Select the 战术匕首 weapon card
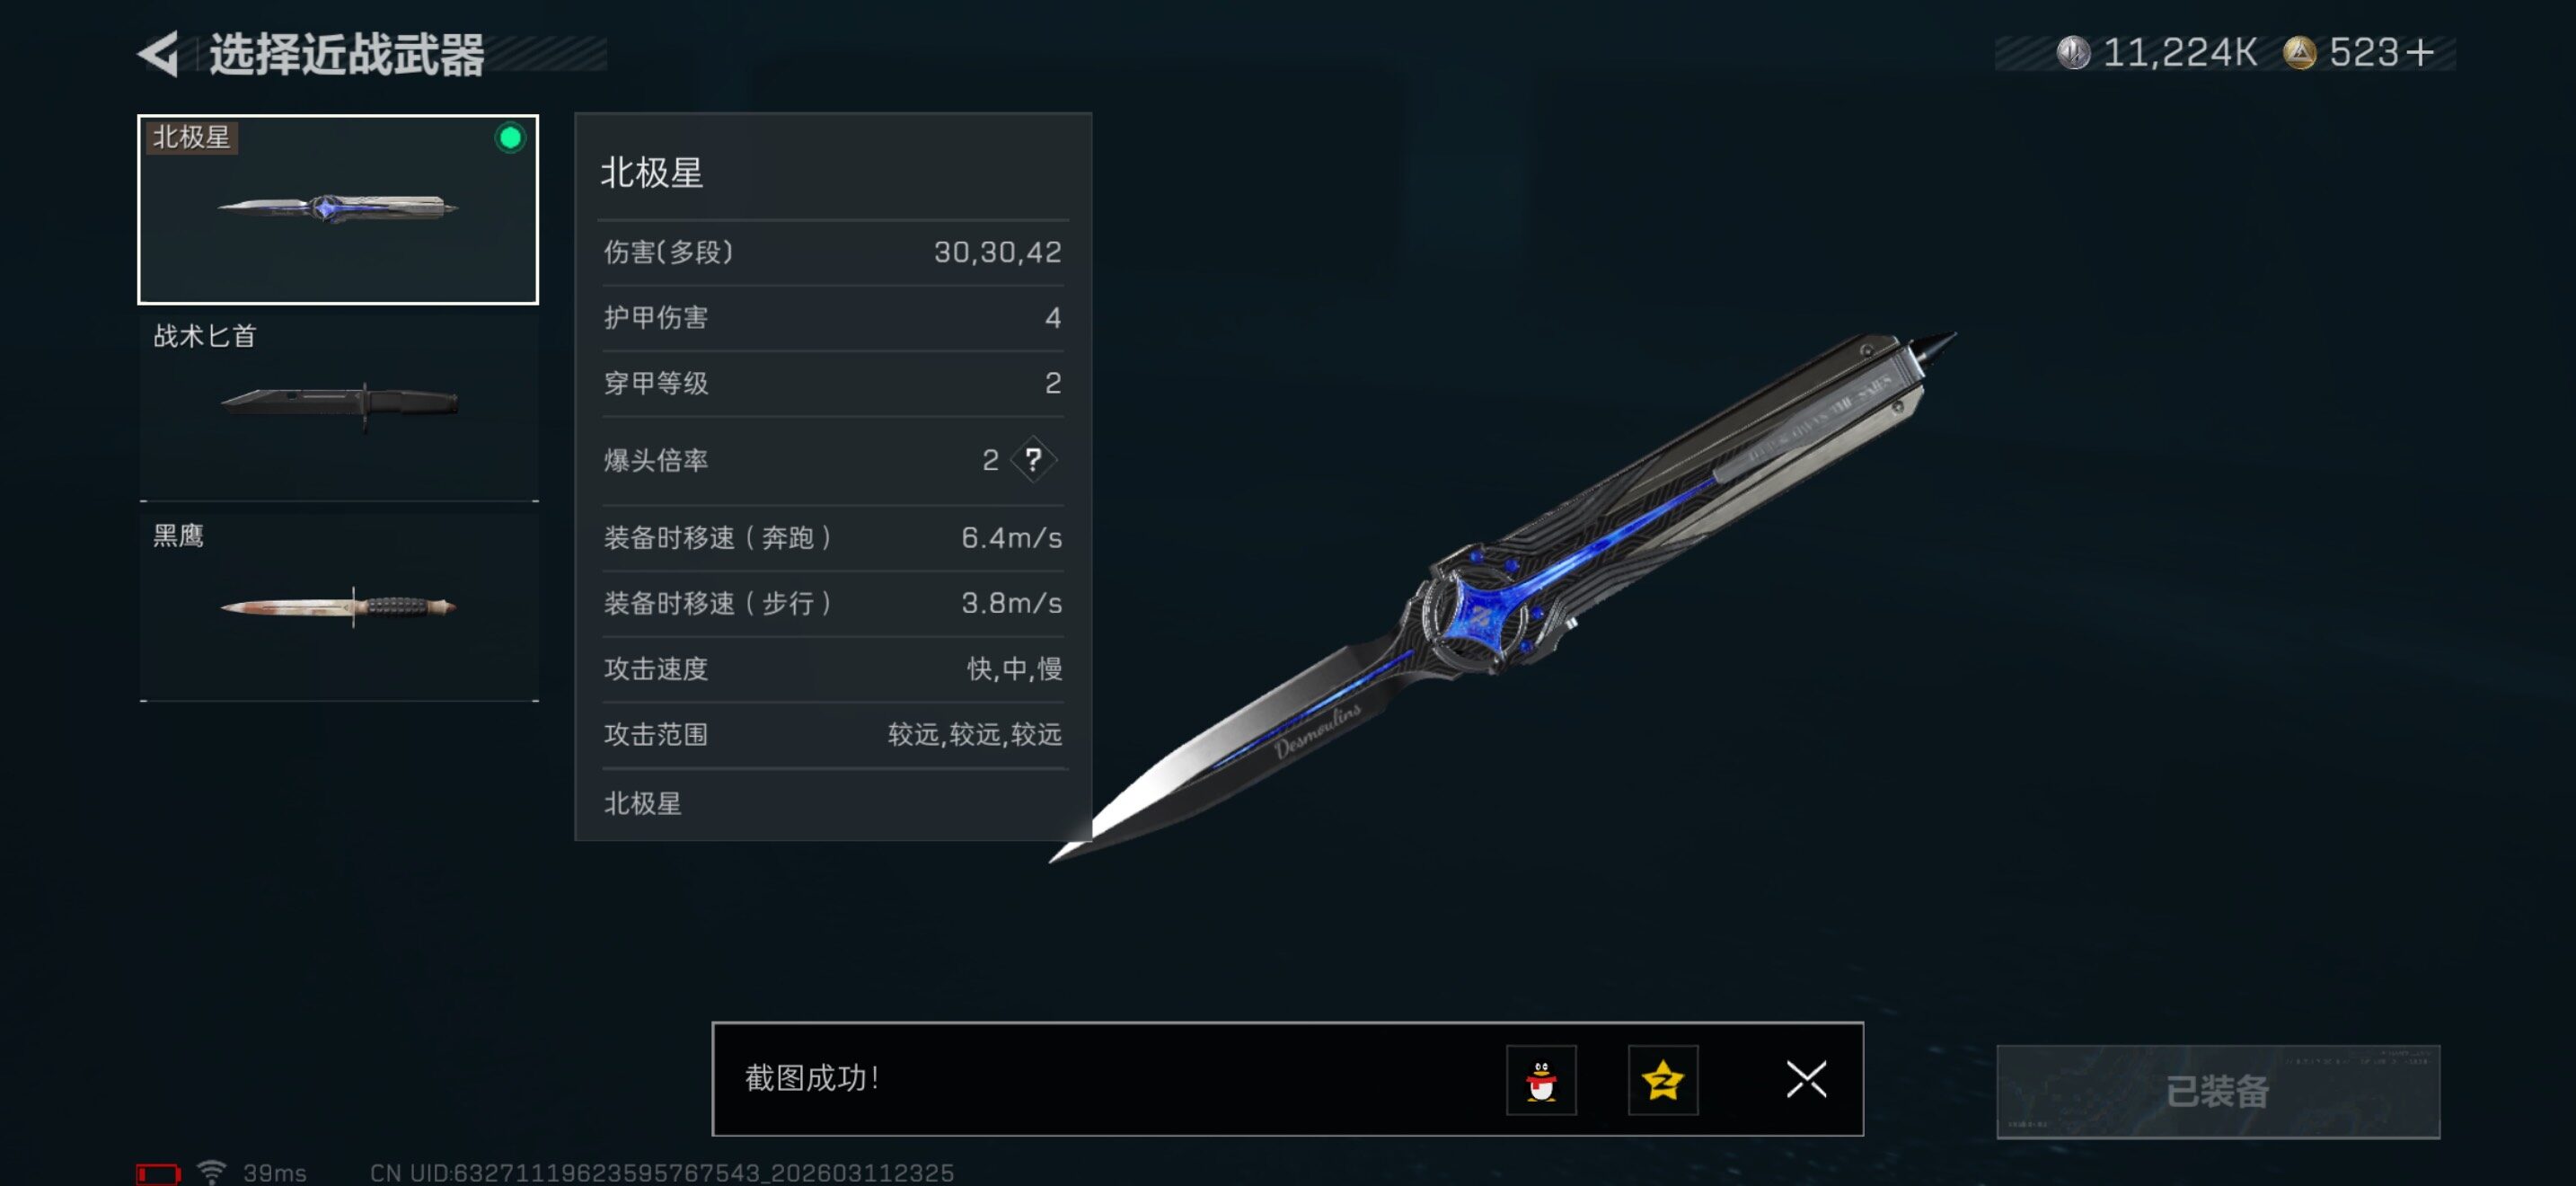The width and height of the screenshot is (2576, 1186). tap(338, 407)
